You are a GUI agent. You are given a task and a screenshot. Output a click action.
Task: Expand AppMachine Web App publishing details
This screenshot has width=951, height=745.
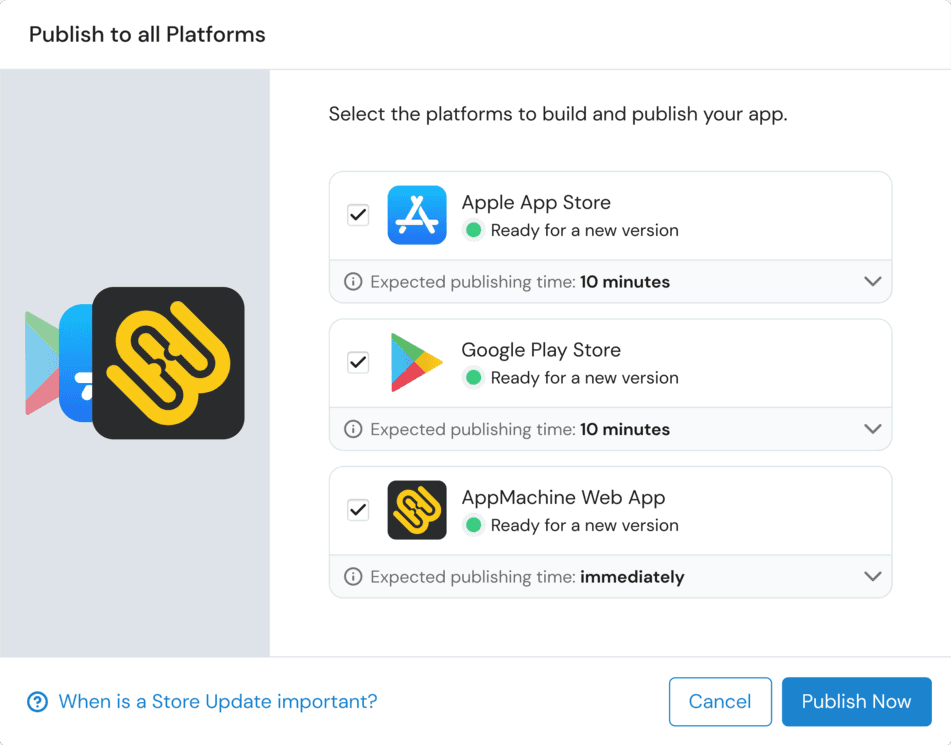pos(871,577)
